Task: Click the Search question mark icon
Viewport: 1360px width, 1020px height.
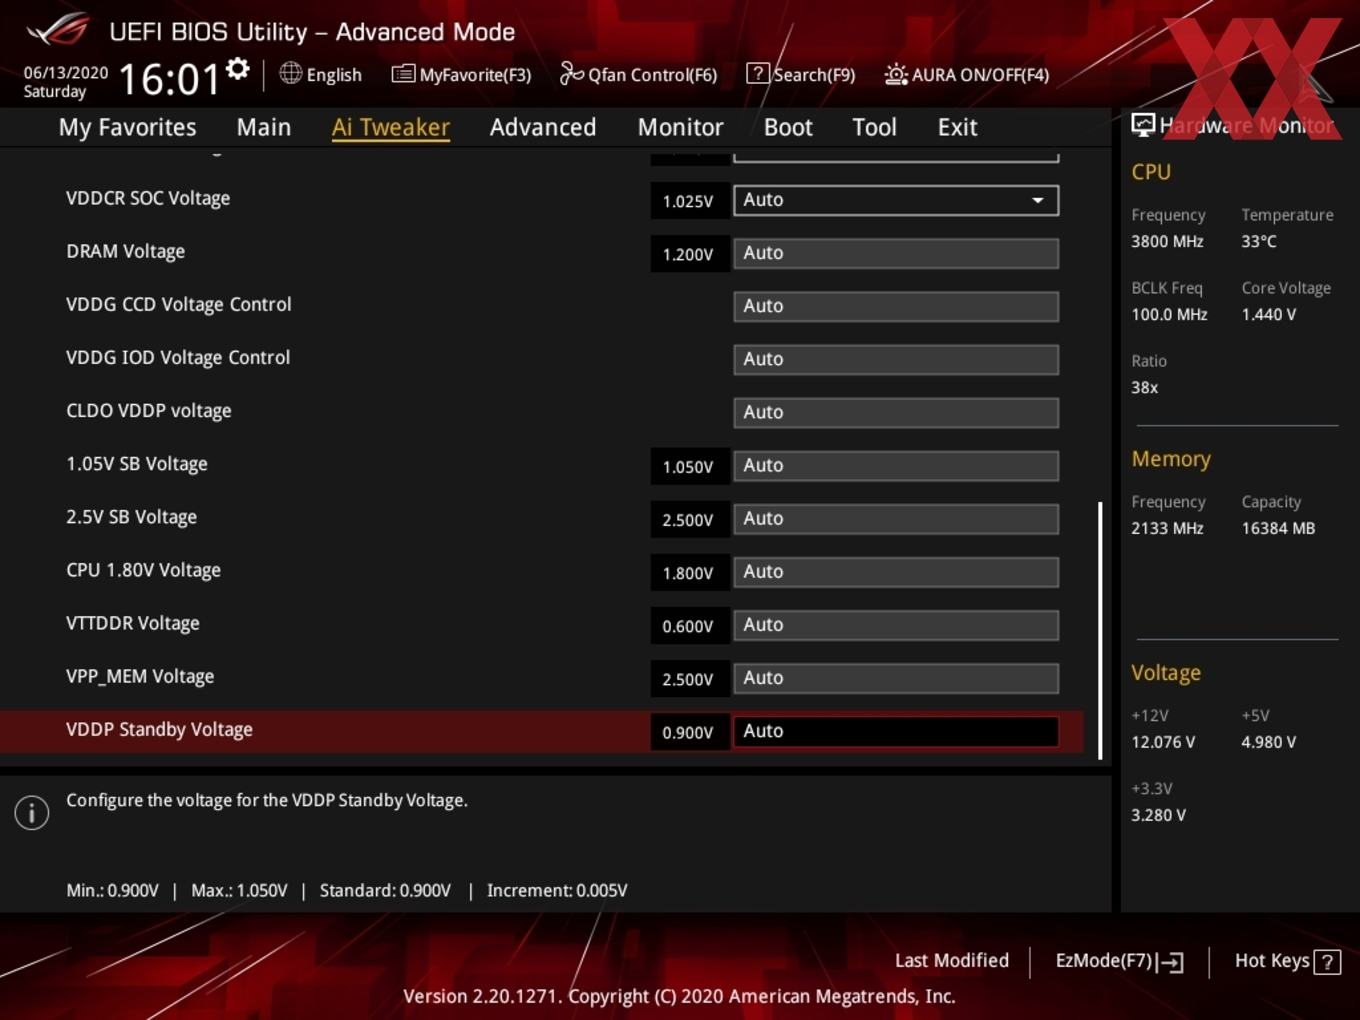Action: pos(758,73)
